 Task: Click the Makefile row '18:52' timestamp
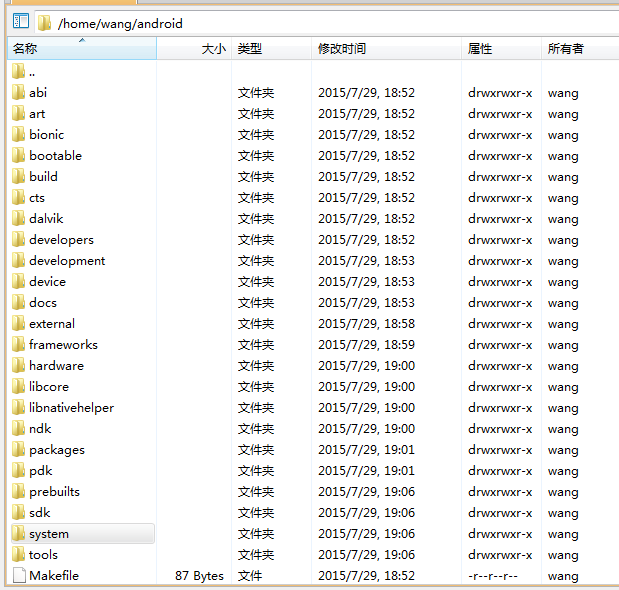coord(400,575)
